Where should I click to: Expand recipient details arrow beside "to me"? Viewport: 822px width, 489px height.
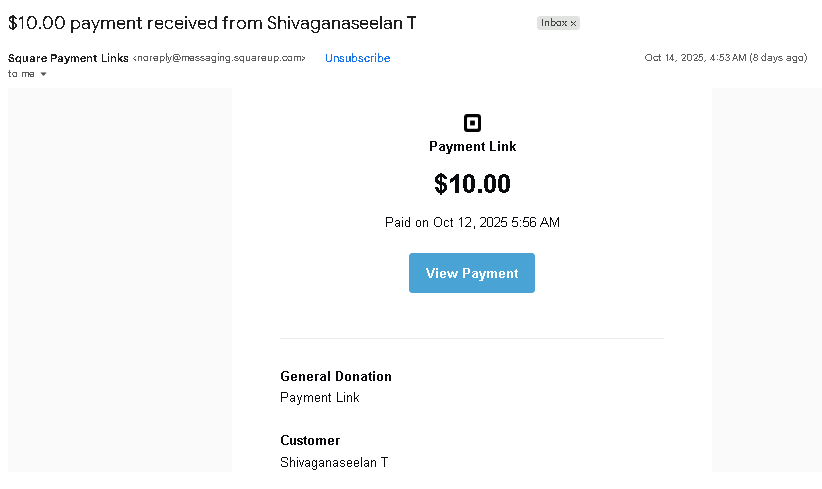point(44,74)
